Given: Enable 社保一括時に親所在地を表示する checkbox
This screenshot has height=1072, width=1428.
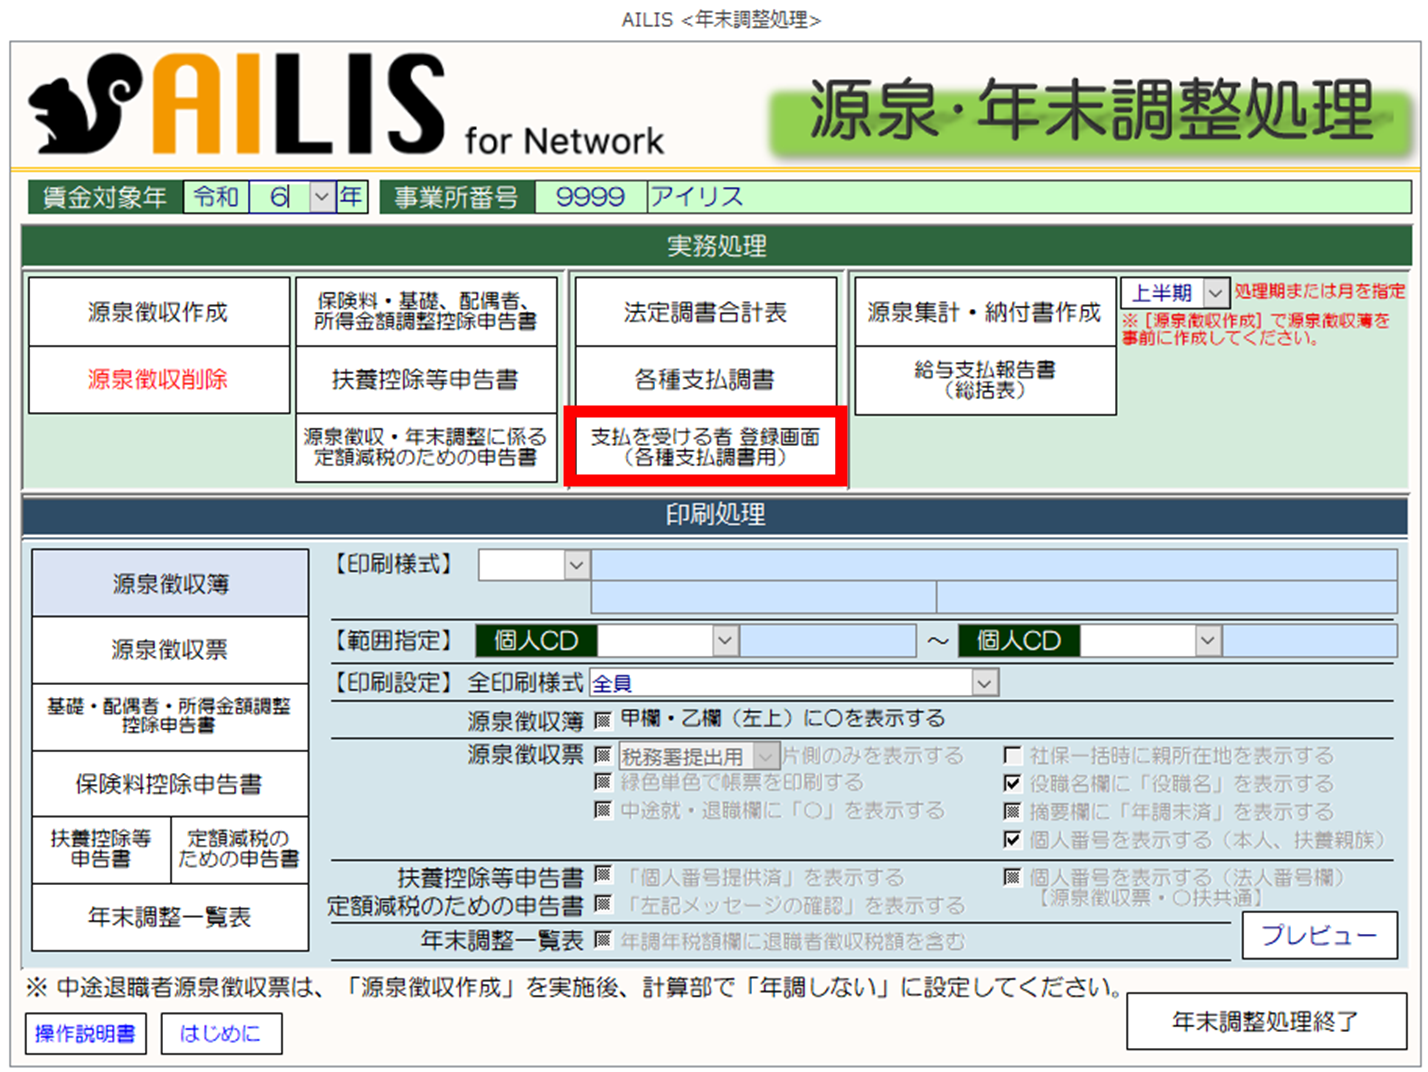Looking at the screenshot, I should (x=1012, y=756).
